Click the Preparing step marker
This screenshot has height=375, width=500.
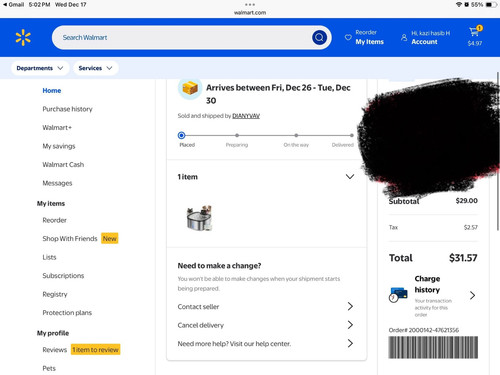click(237, 135)
